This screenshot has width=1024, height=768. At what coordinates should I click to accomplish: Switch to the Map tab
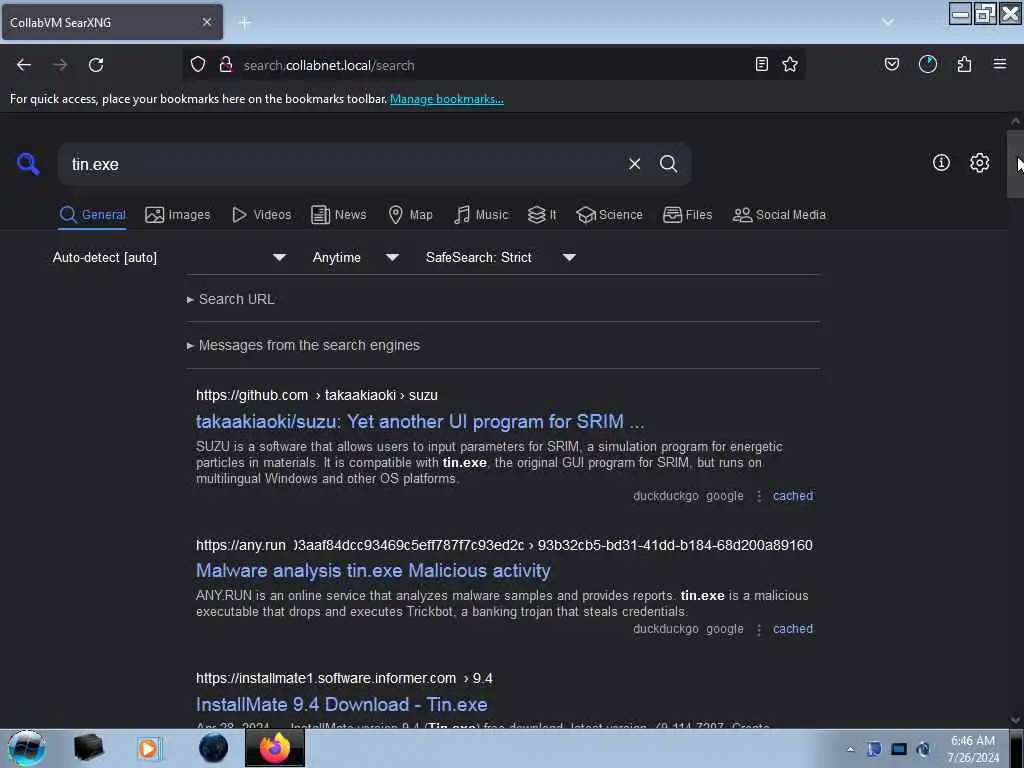(x=411, y=215)
